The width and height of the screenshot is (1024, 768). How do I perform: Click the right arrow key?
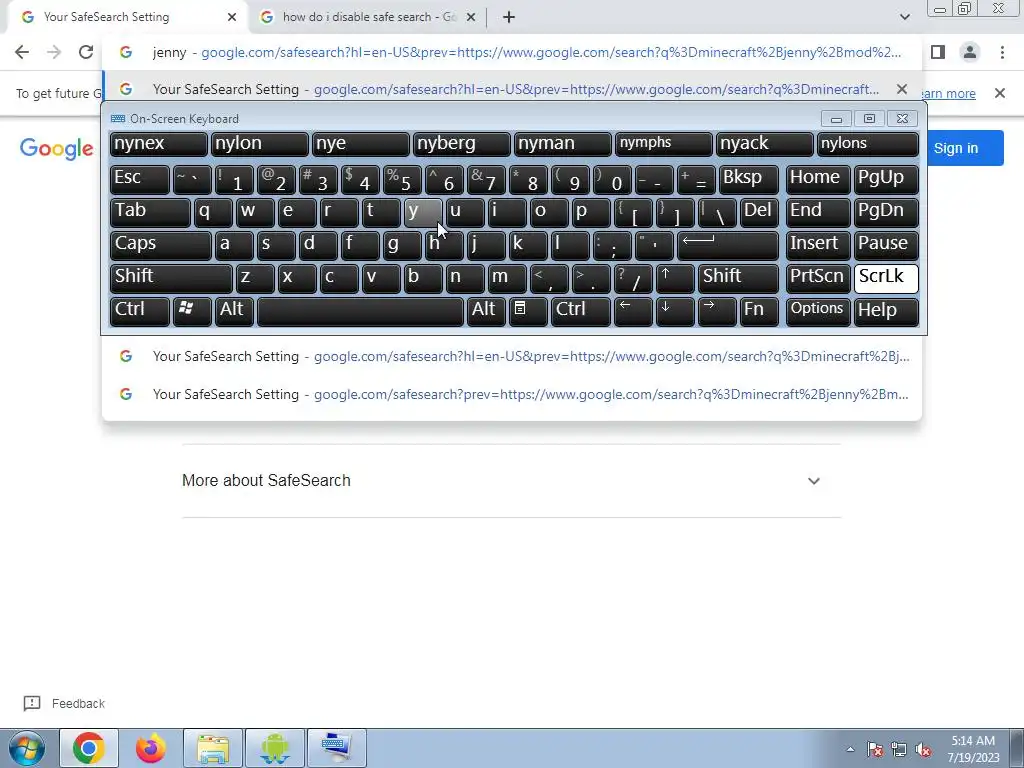717,312
